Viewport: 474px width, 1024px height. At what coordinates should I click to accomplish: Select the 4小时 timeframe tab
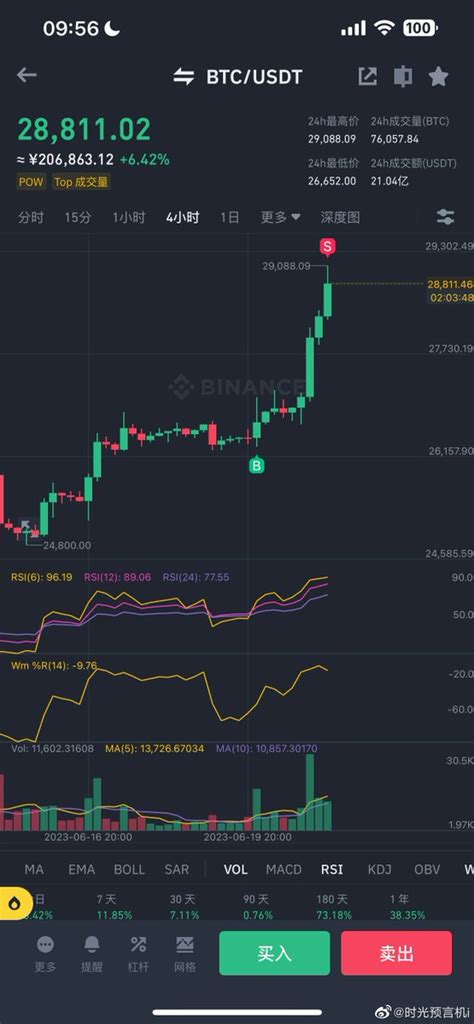coord(183,217)
